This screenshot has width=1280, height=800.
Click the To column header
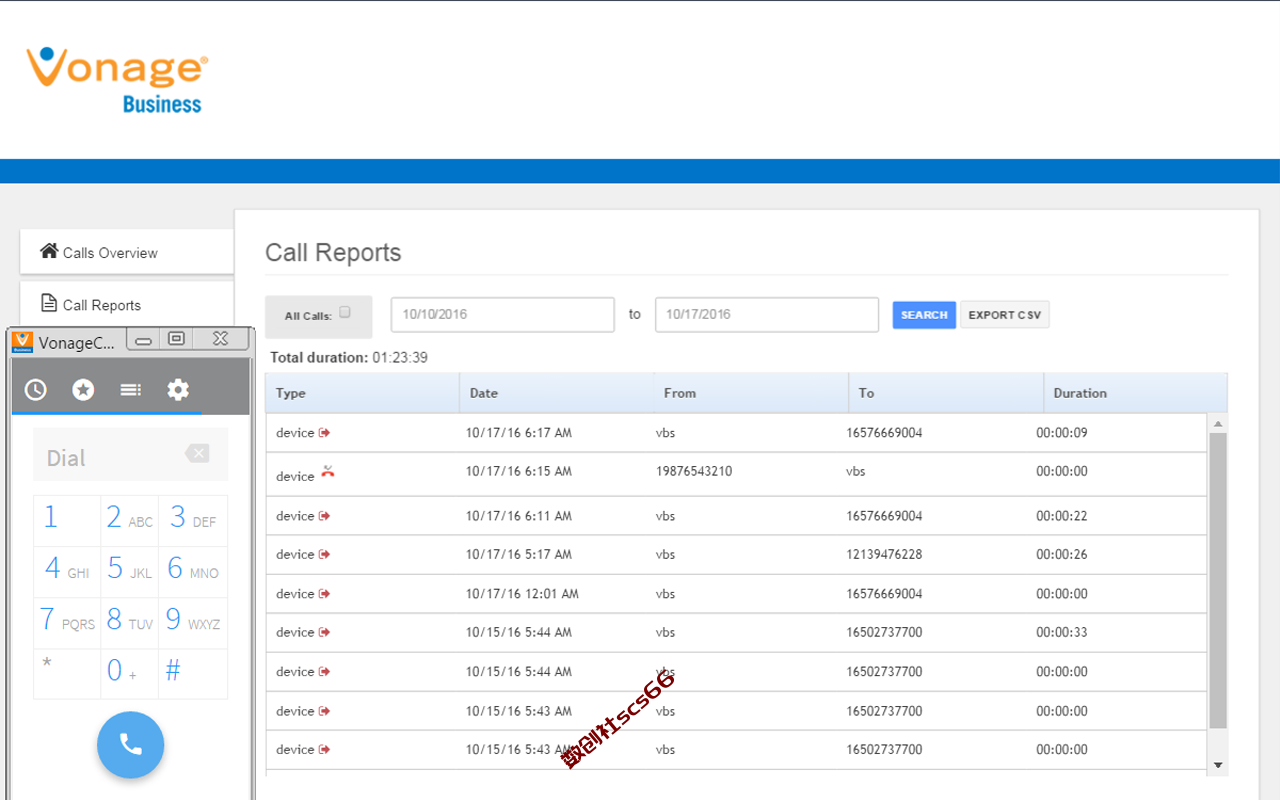(x=946, y=393)
